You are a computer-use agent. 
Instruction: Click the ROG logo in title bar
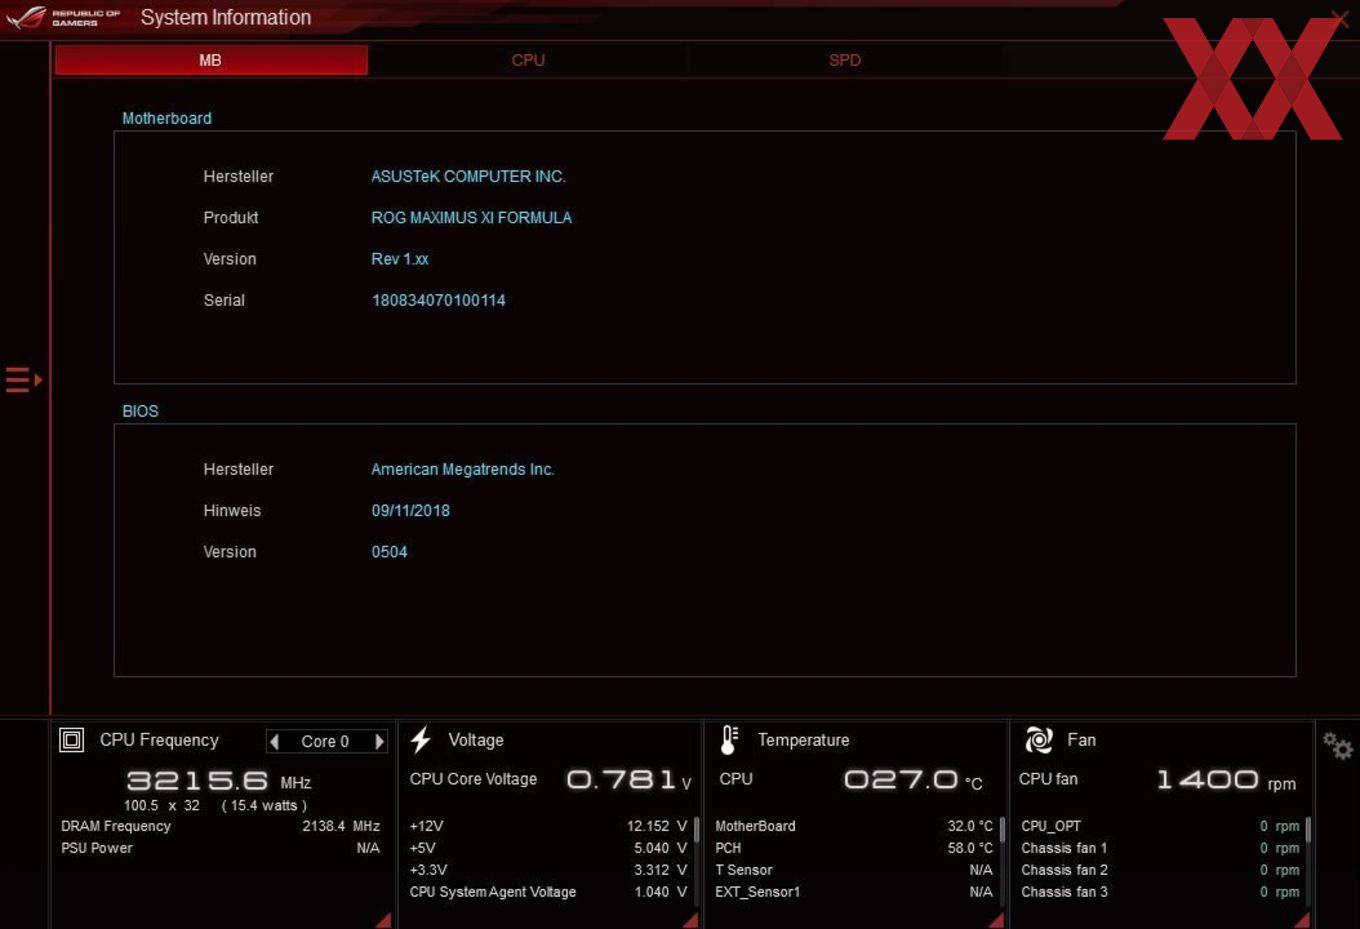[27, 17]
